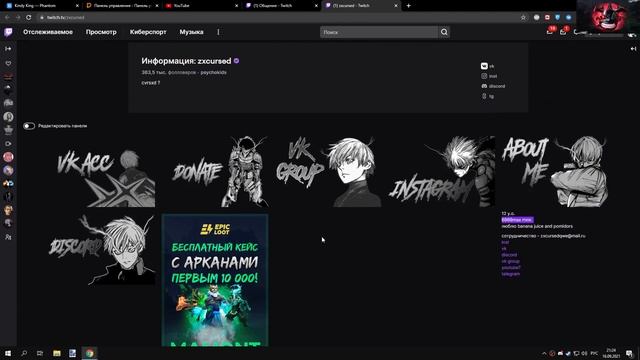Image resolution: width=640 pixels, height=360 pixels.
Task: Click the telegram link under About Me
Action: [511, 274]
